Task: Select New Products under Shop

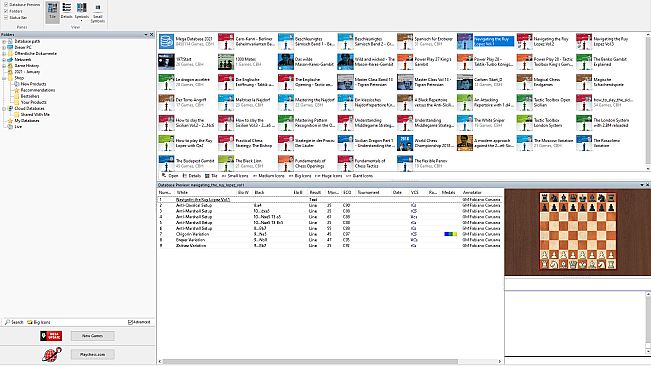Action: (x=33, y=84)
